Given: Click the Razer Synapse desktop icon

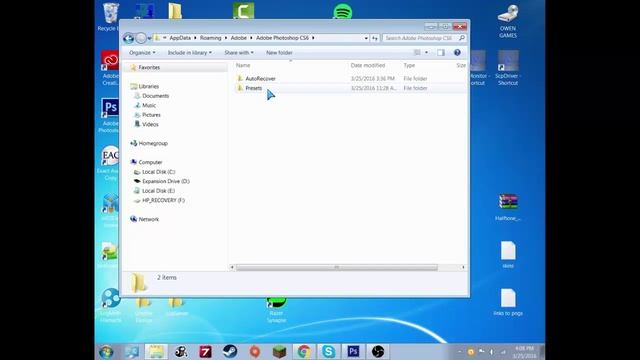Looking at the screenshot, I should point(276,311).
